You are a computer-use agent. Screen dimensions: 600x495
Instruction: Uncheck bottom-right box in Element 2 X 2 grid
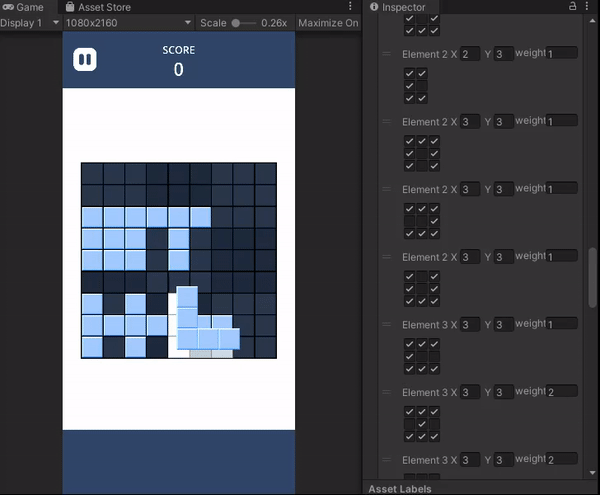422,98
